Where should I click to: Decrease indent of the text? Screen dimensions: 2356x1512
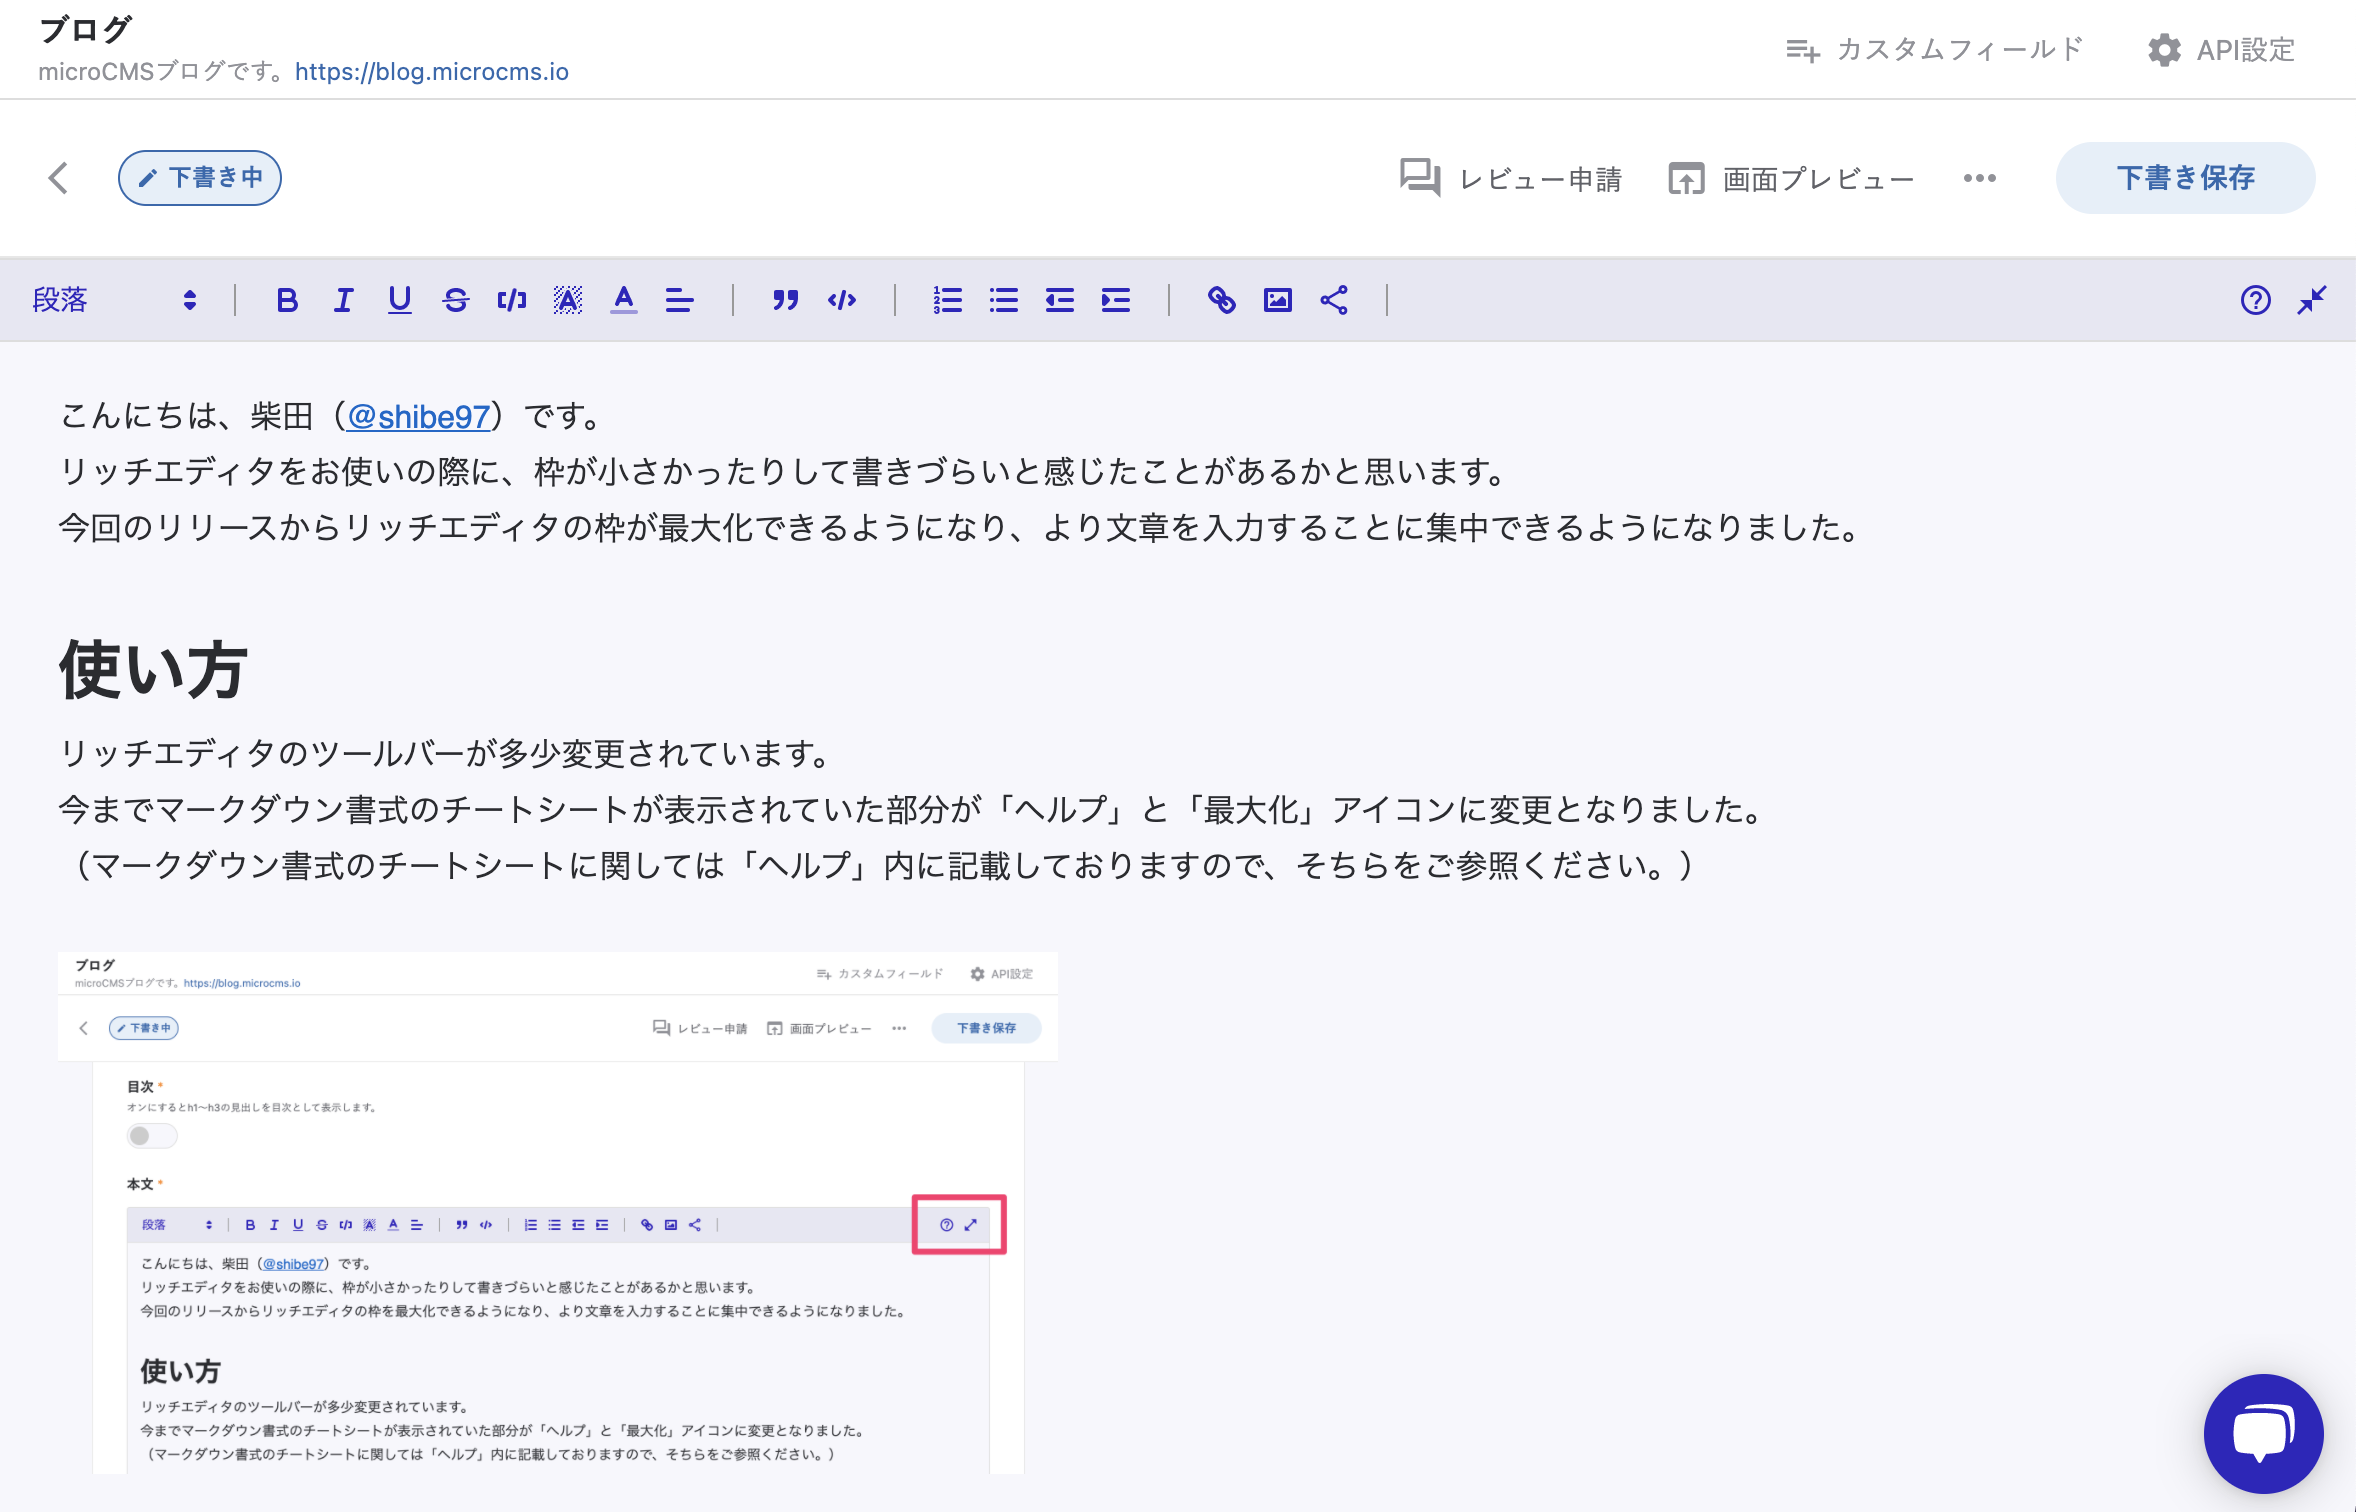coord(1059,300)
